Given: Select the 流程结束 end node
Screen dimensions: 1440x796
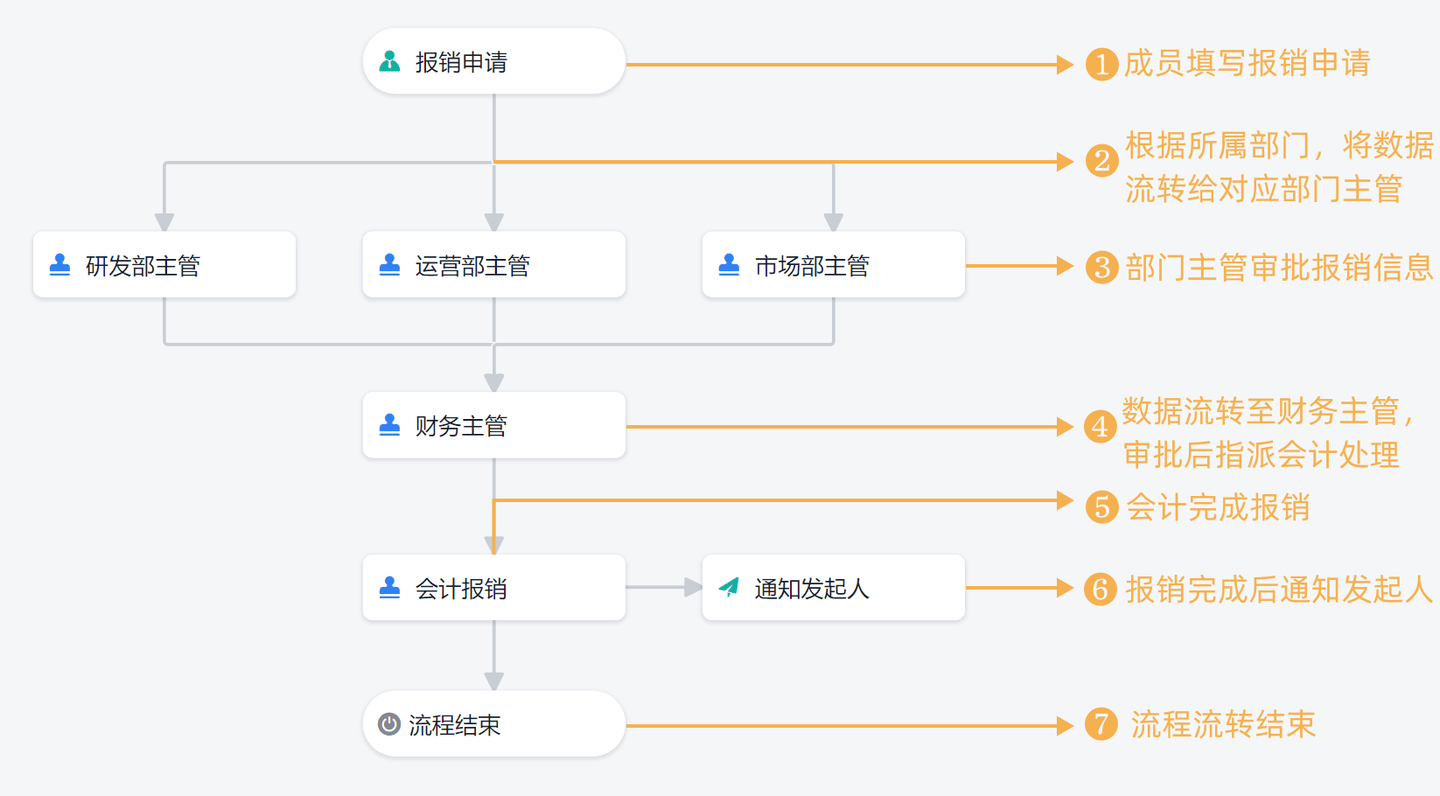Looking at the screenshot, I should [x=494, y=723].
